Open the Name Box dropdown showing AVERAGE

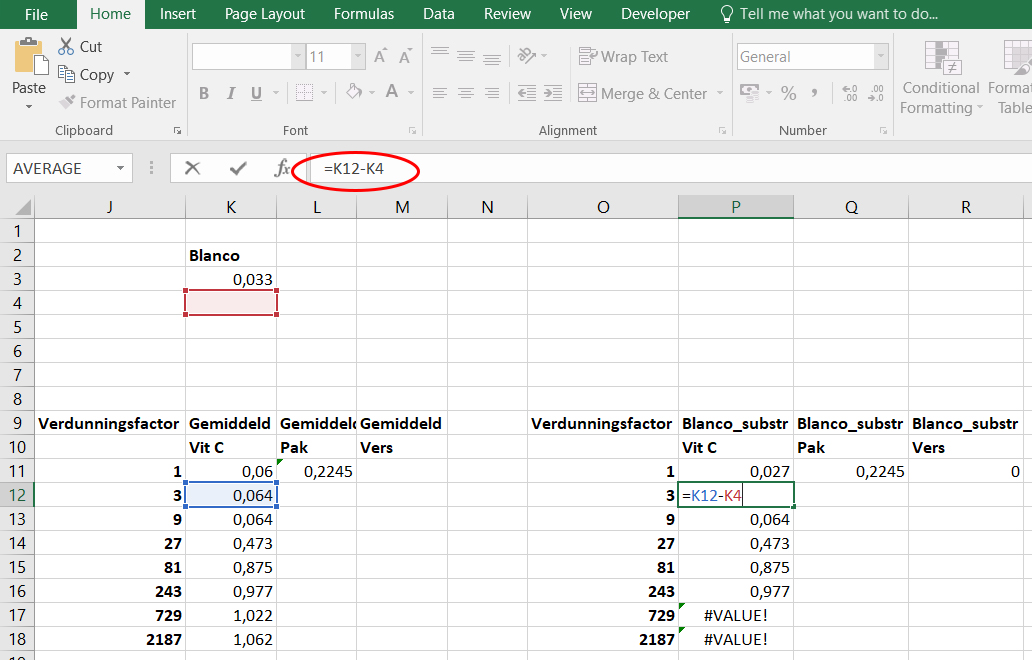[x=121, y=168]
